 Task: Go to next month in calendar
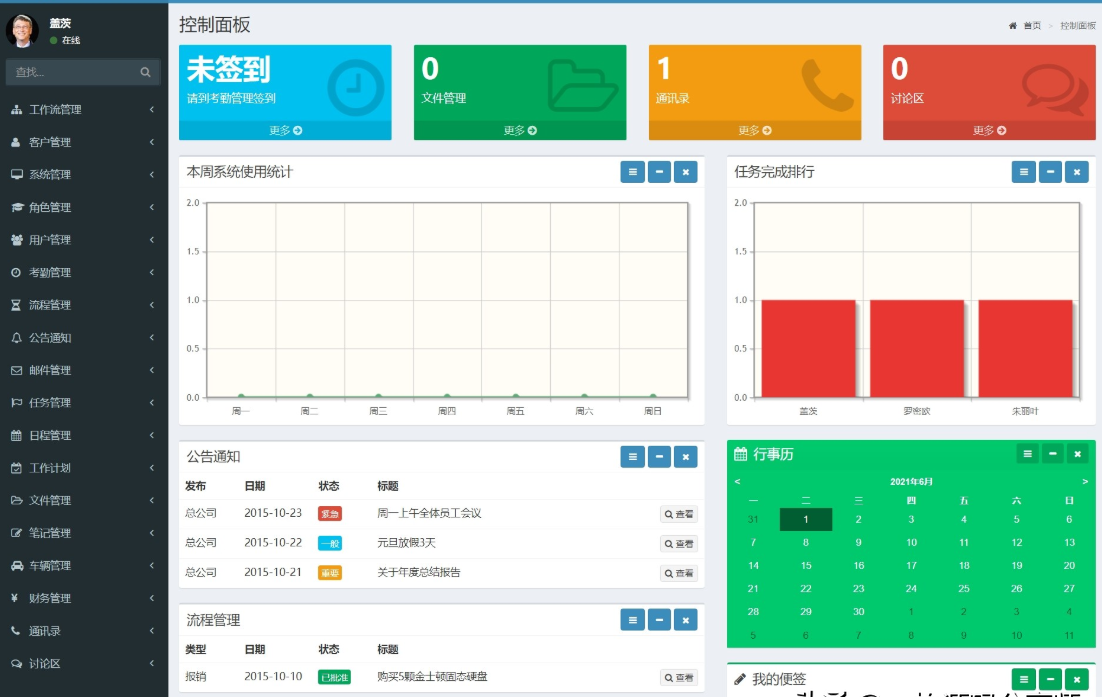(x=1084, y=482)
